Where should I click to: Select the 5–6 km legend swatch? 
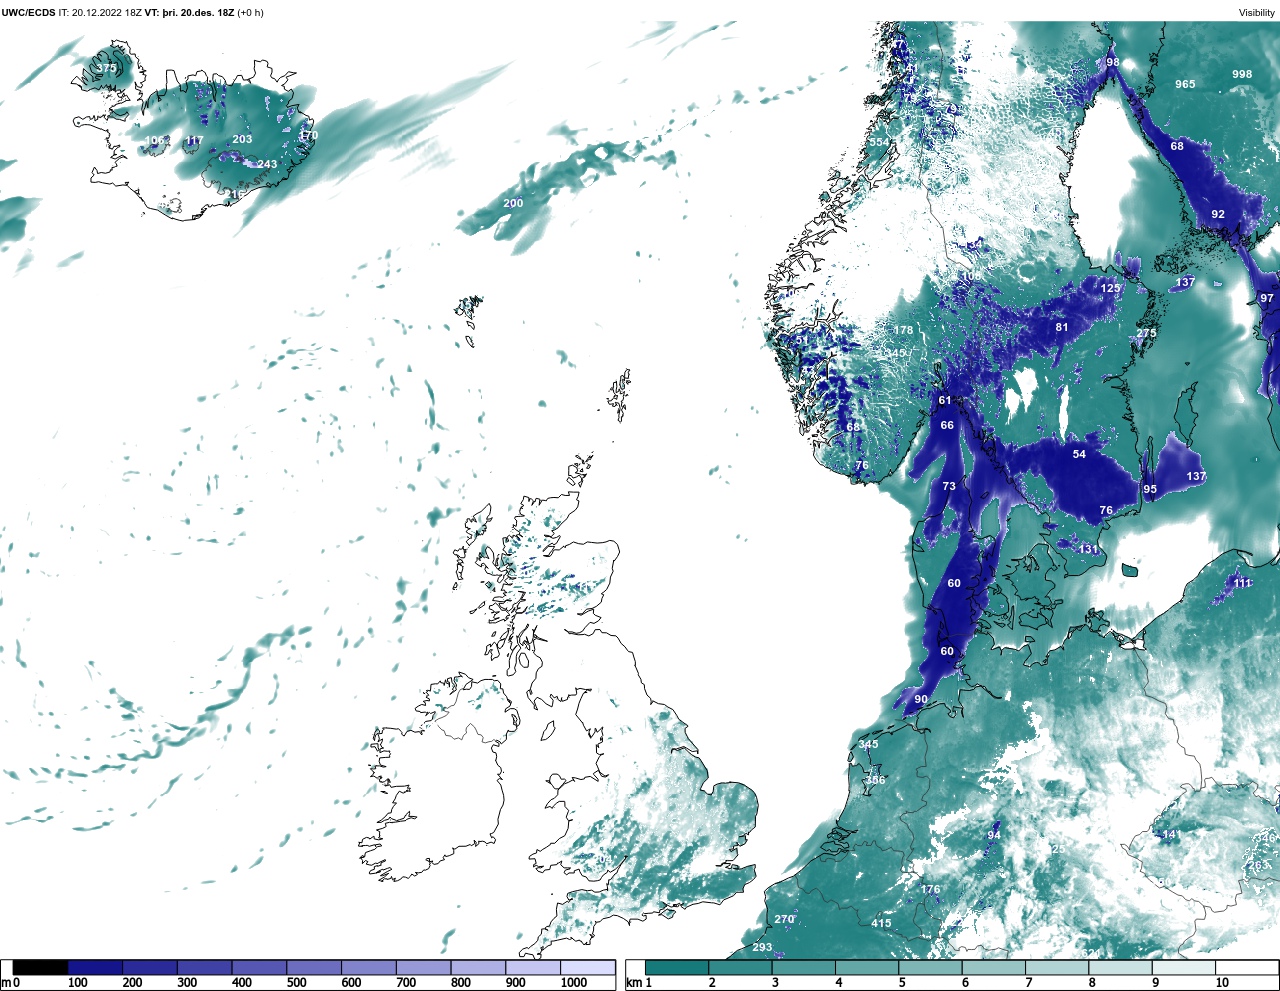coord(930,967)
